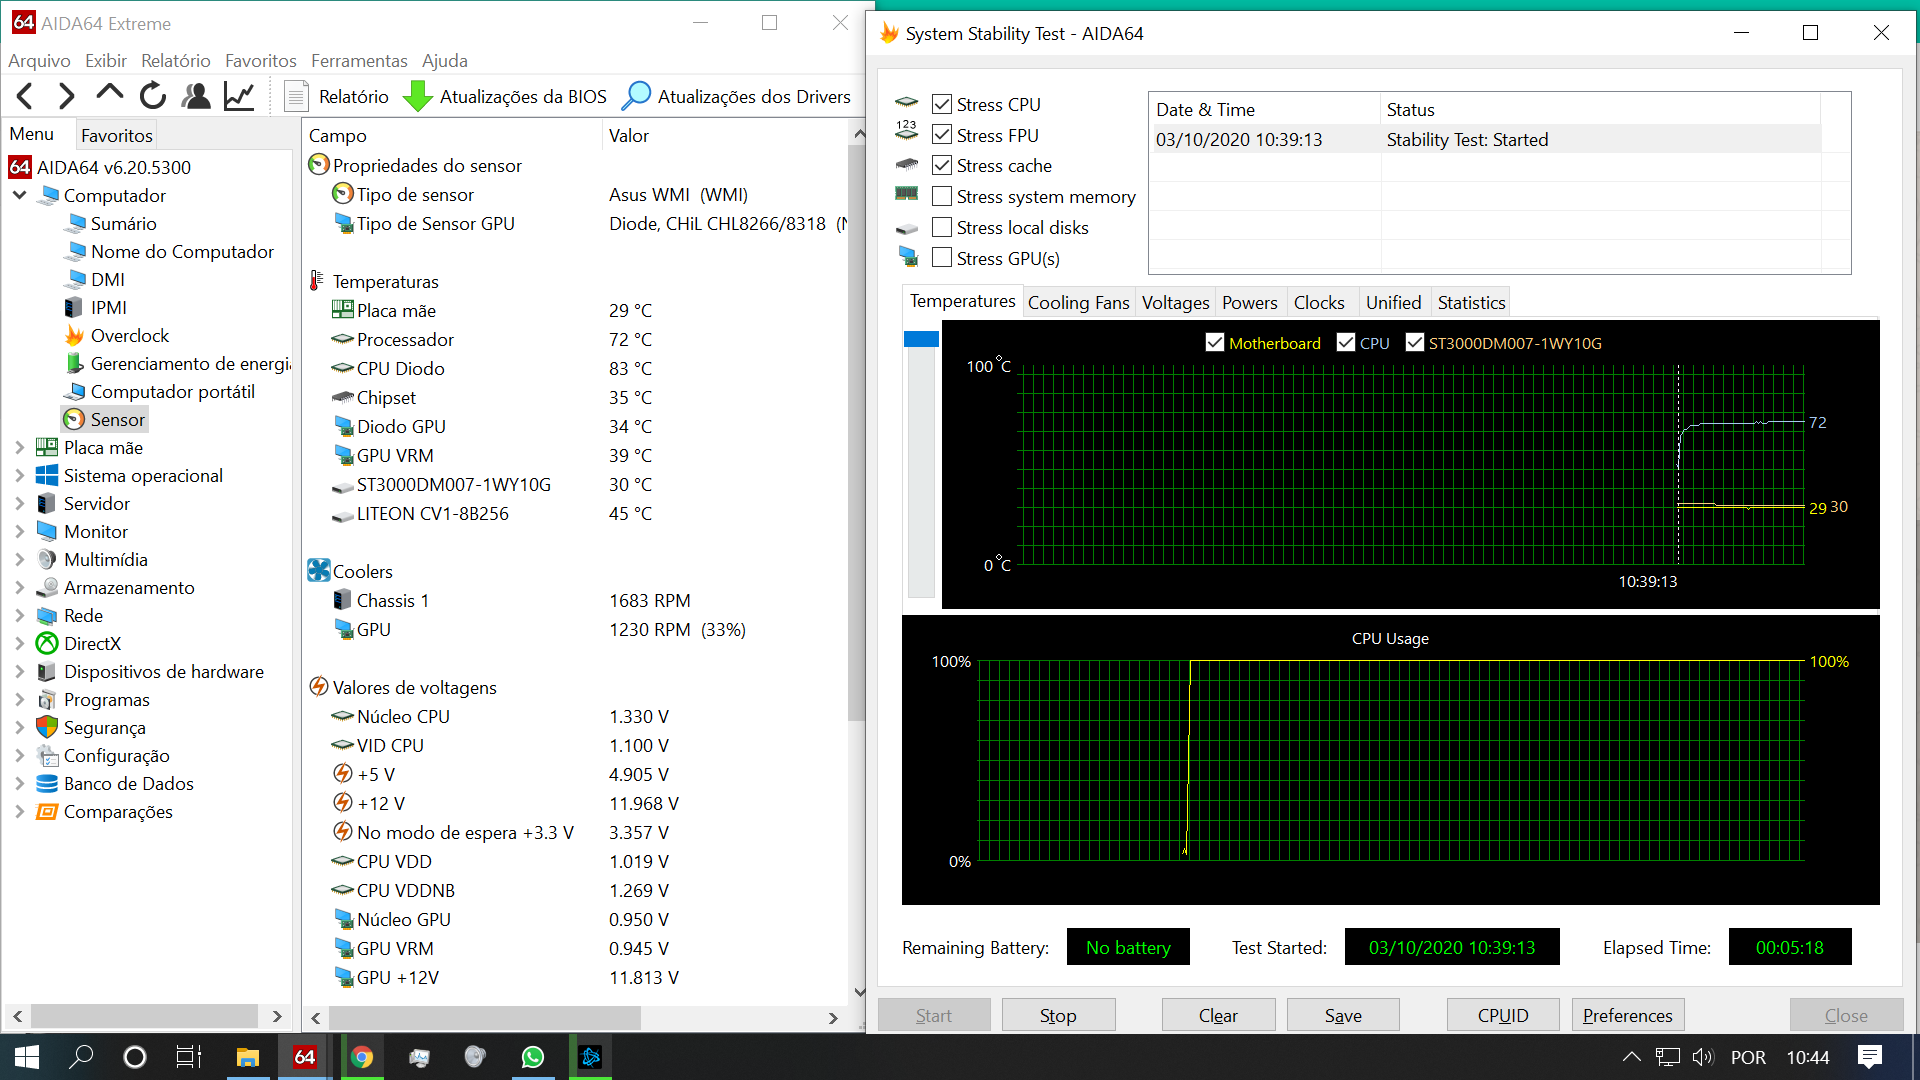Select the IPMI tree item

pos(96,308)
